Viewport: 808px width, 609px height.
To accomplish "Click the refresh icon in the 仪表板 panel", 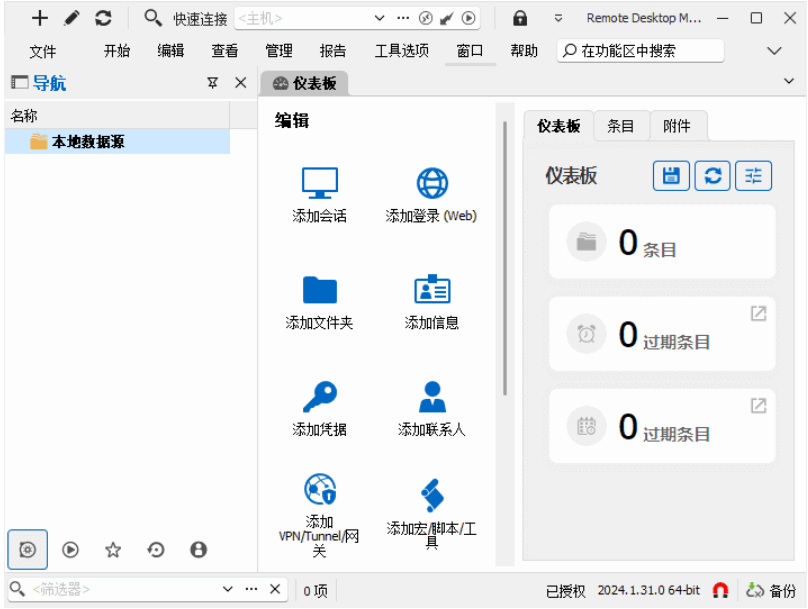I will (x=712, y=175).
